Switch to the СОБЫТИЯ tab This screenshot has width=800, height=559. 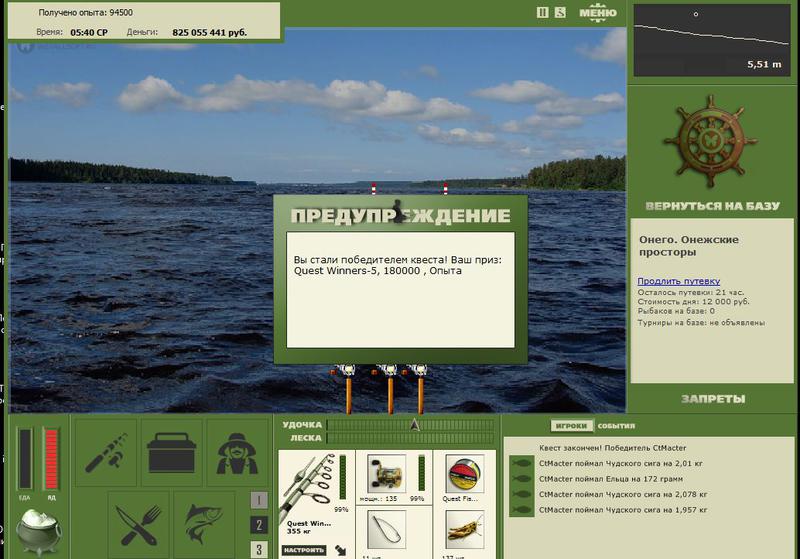(616, 425)
